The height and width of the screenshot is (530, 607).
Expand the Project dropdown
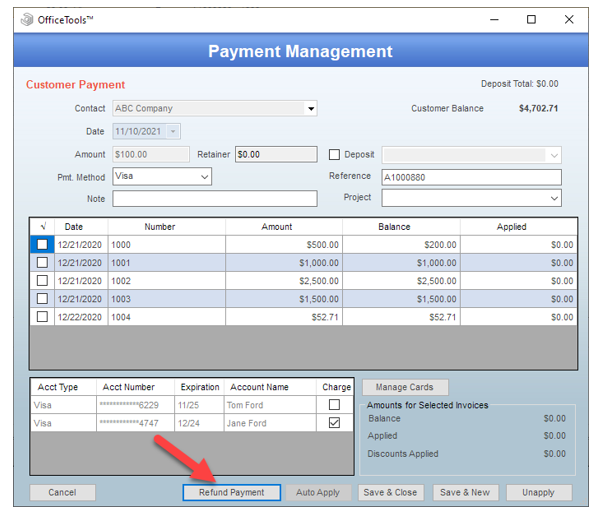point(554,198)
